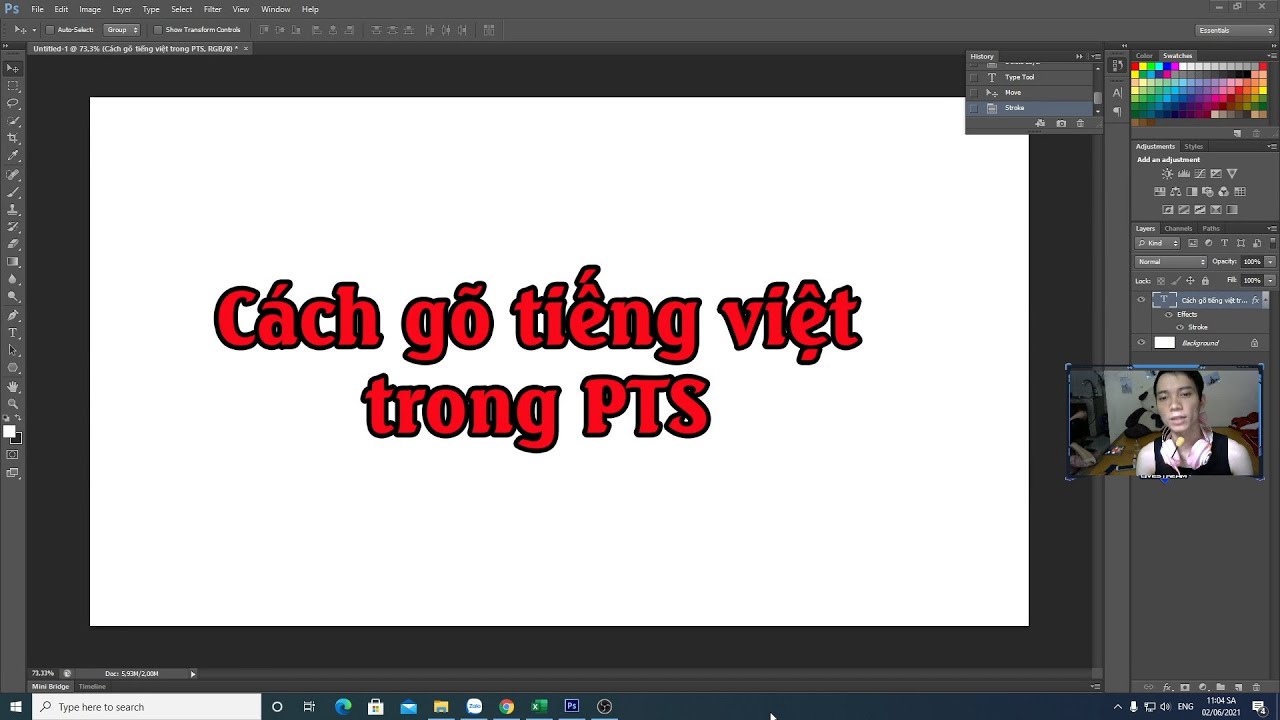Pick the pure red swatch in Swatches

(x=1137, y=67)
